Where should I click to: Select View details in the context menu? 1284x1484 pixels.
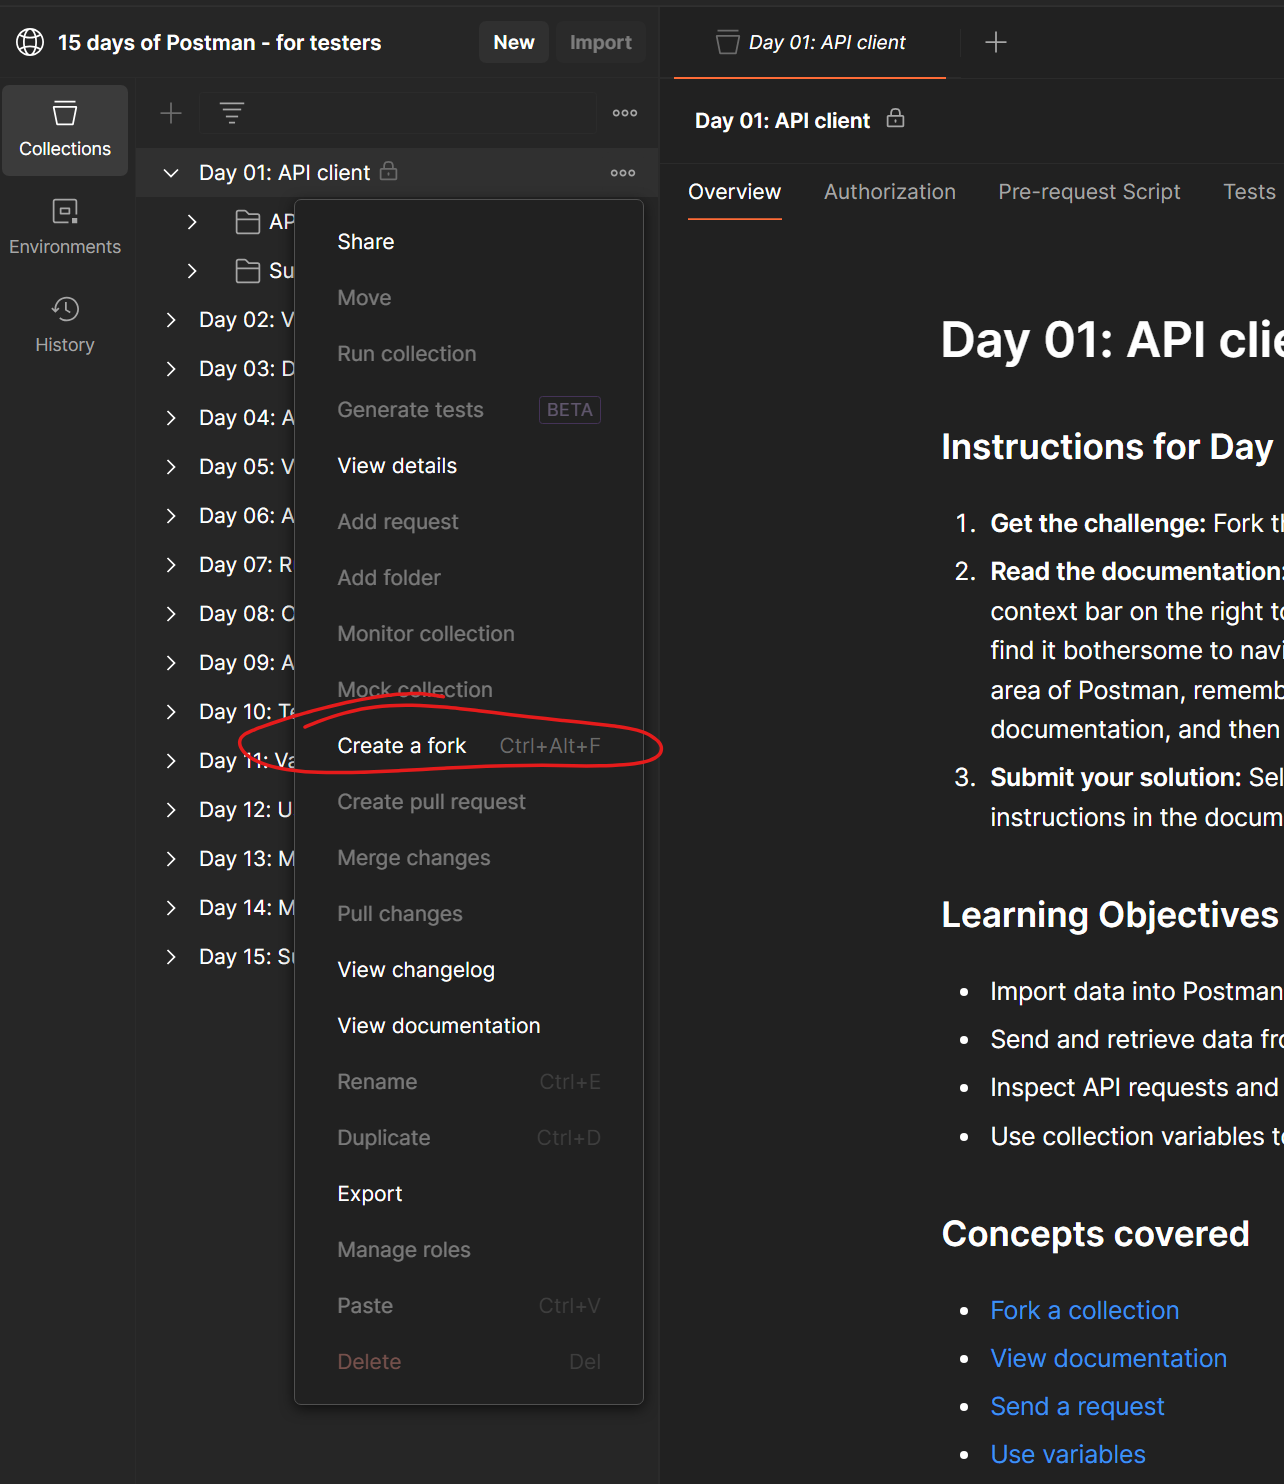[x=469, y=466]
